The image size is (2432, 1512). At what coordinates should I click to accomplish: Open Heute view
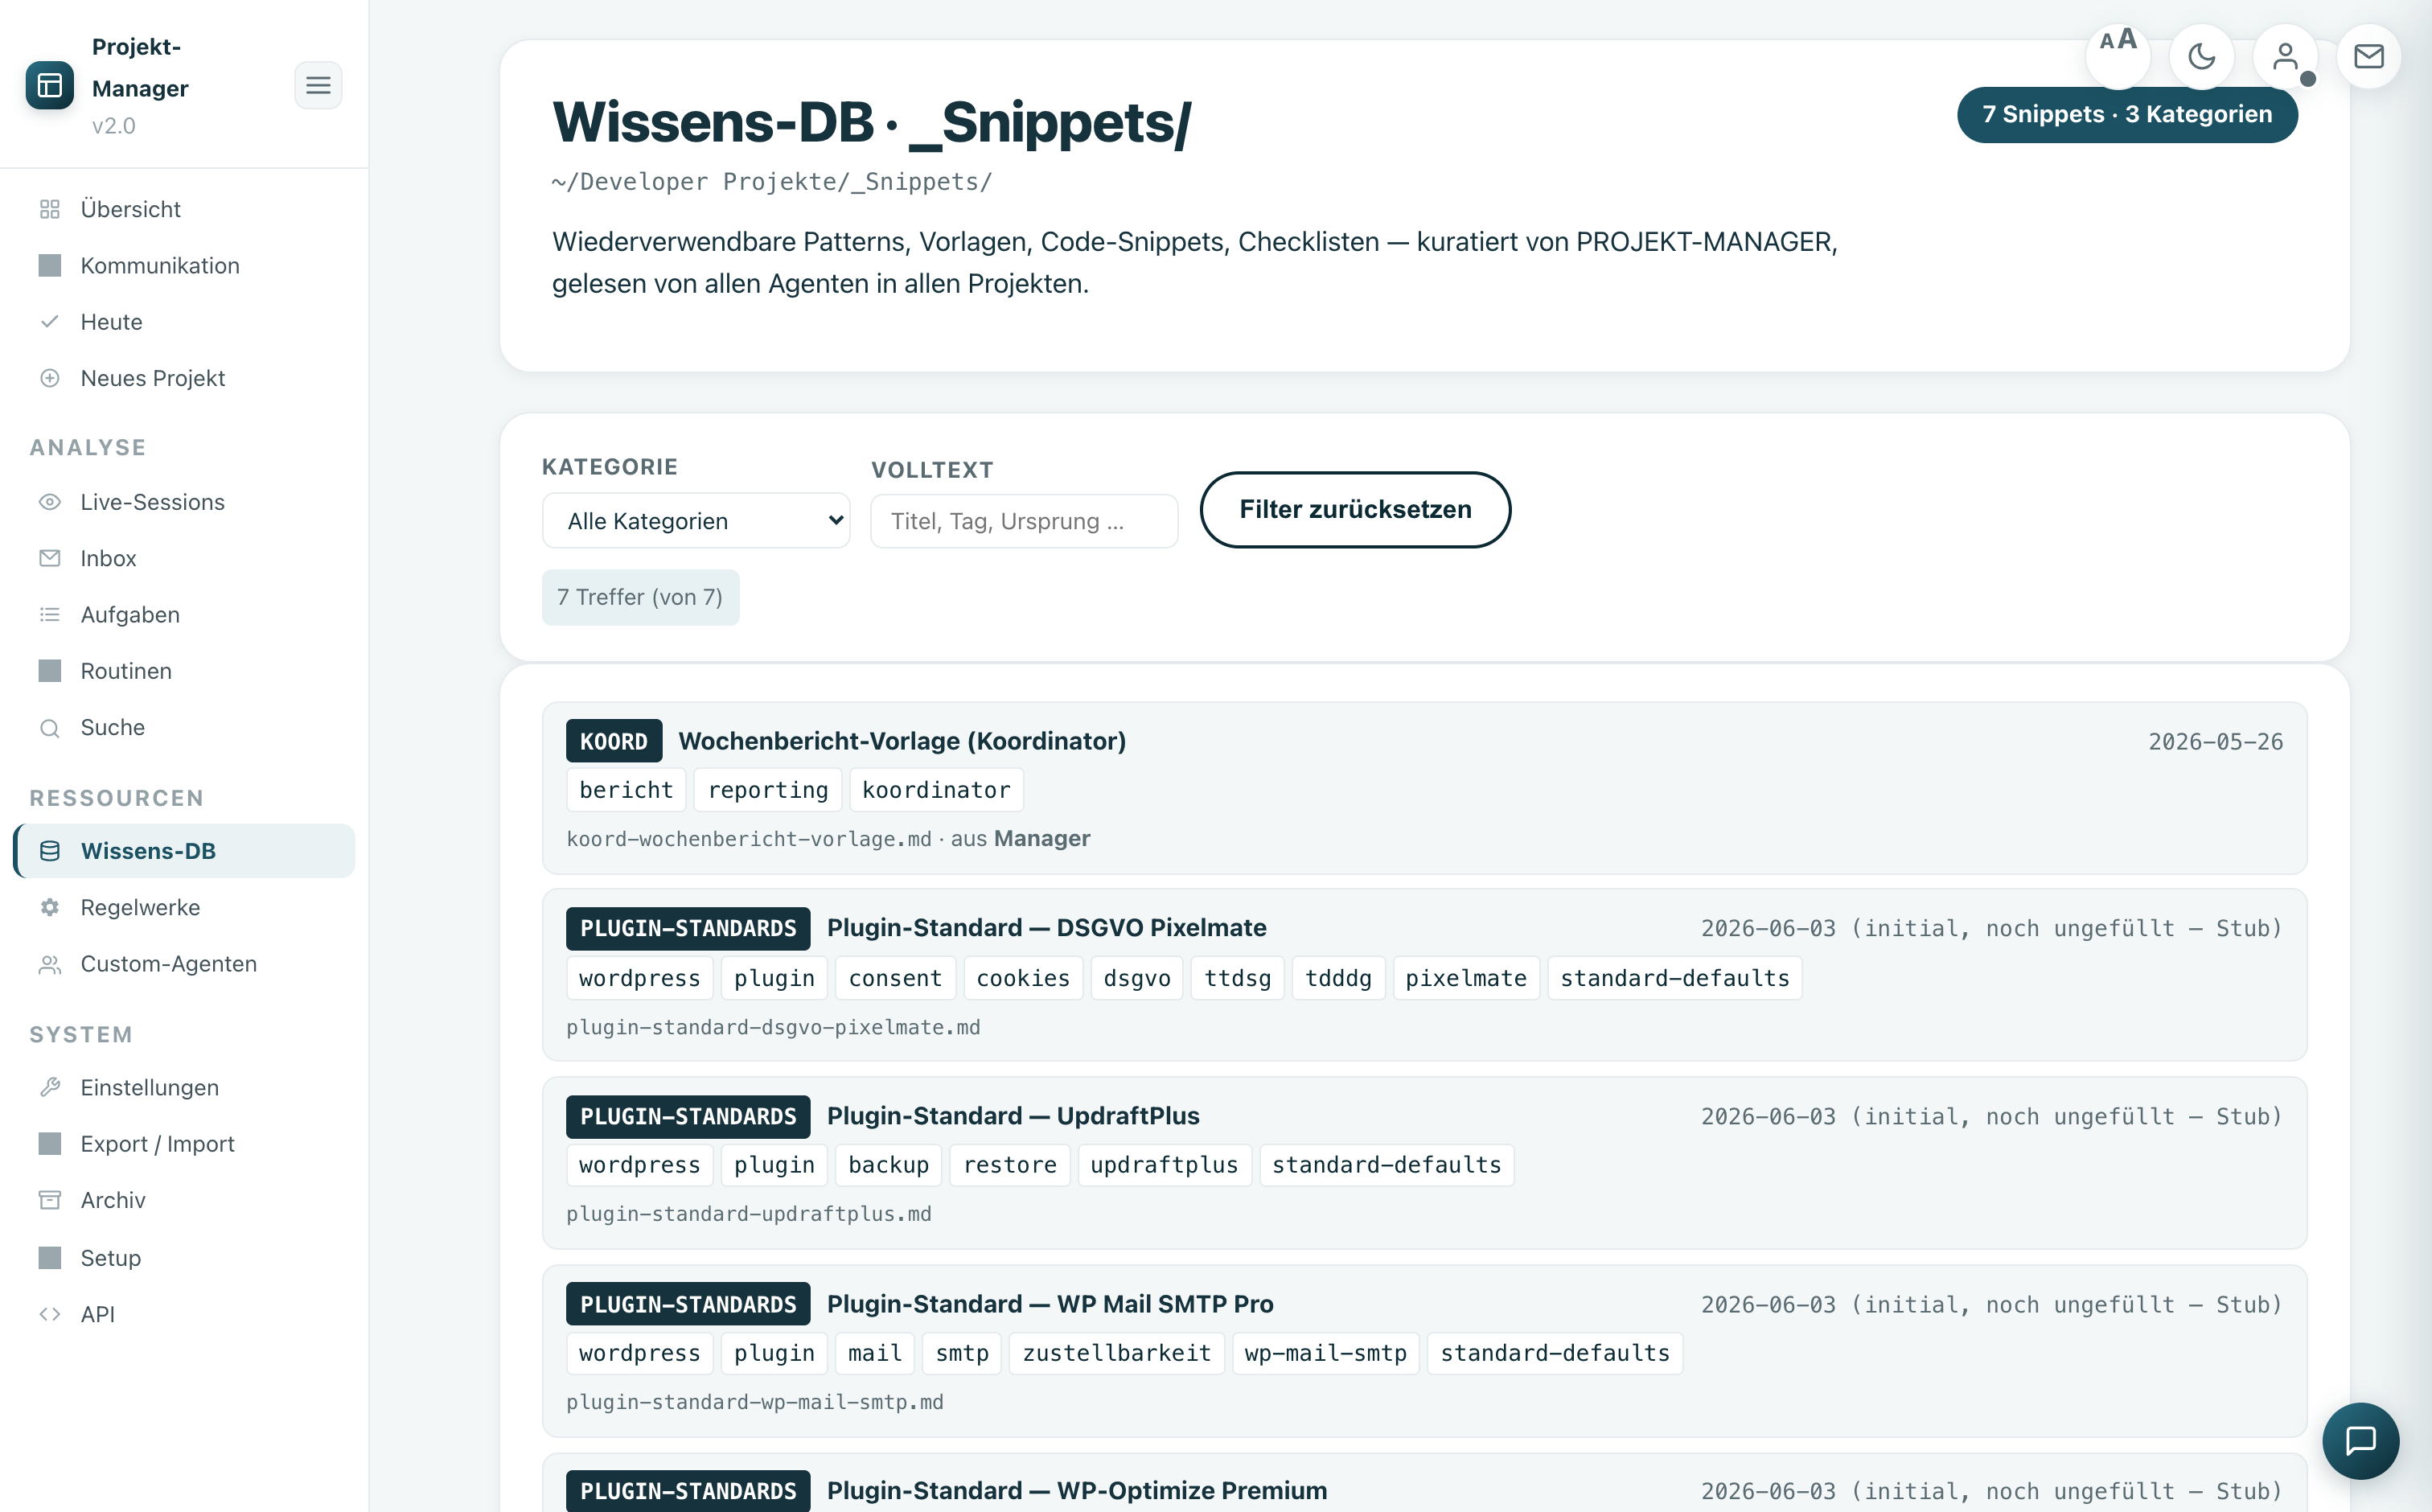pos(185,322)
